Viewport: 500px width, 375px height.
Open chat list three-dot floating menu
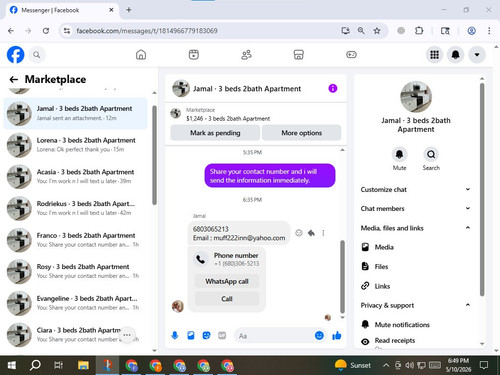pyautogui.click(x=127, y=335)
